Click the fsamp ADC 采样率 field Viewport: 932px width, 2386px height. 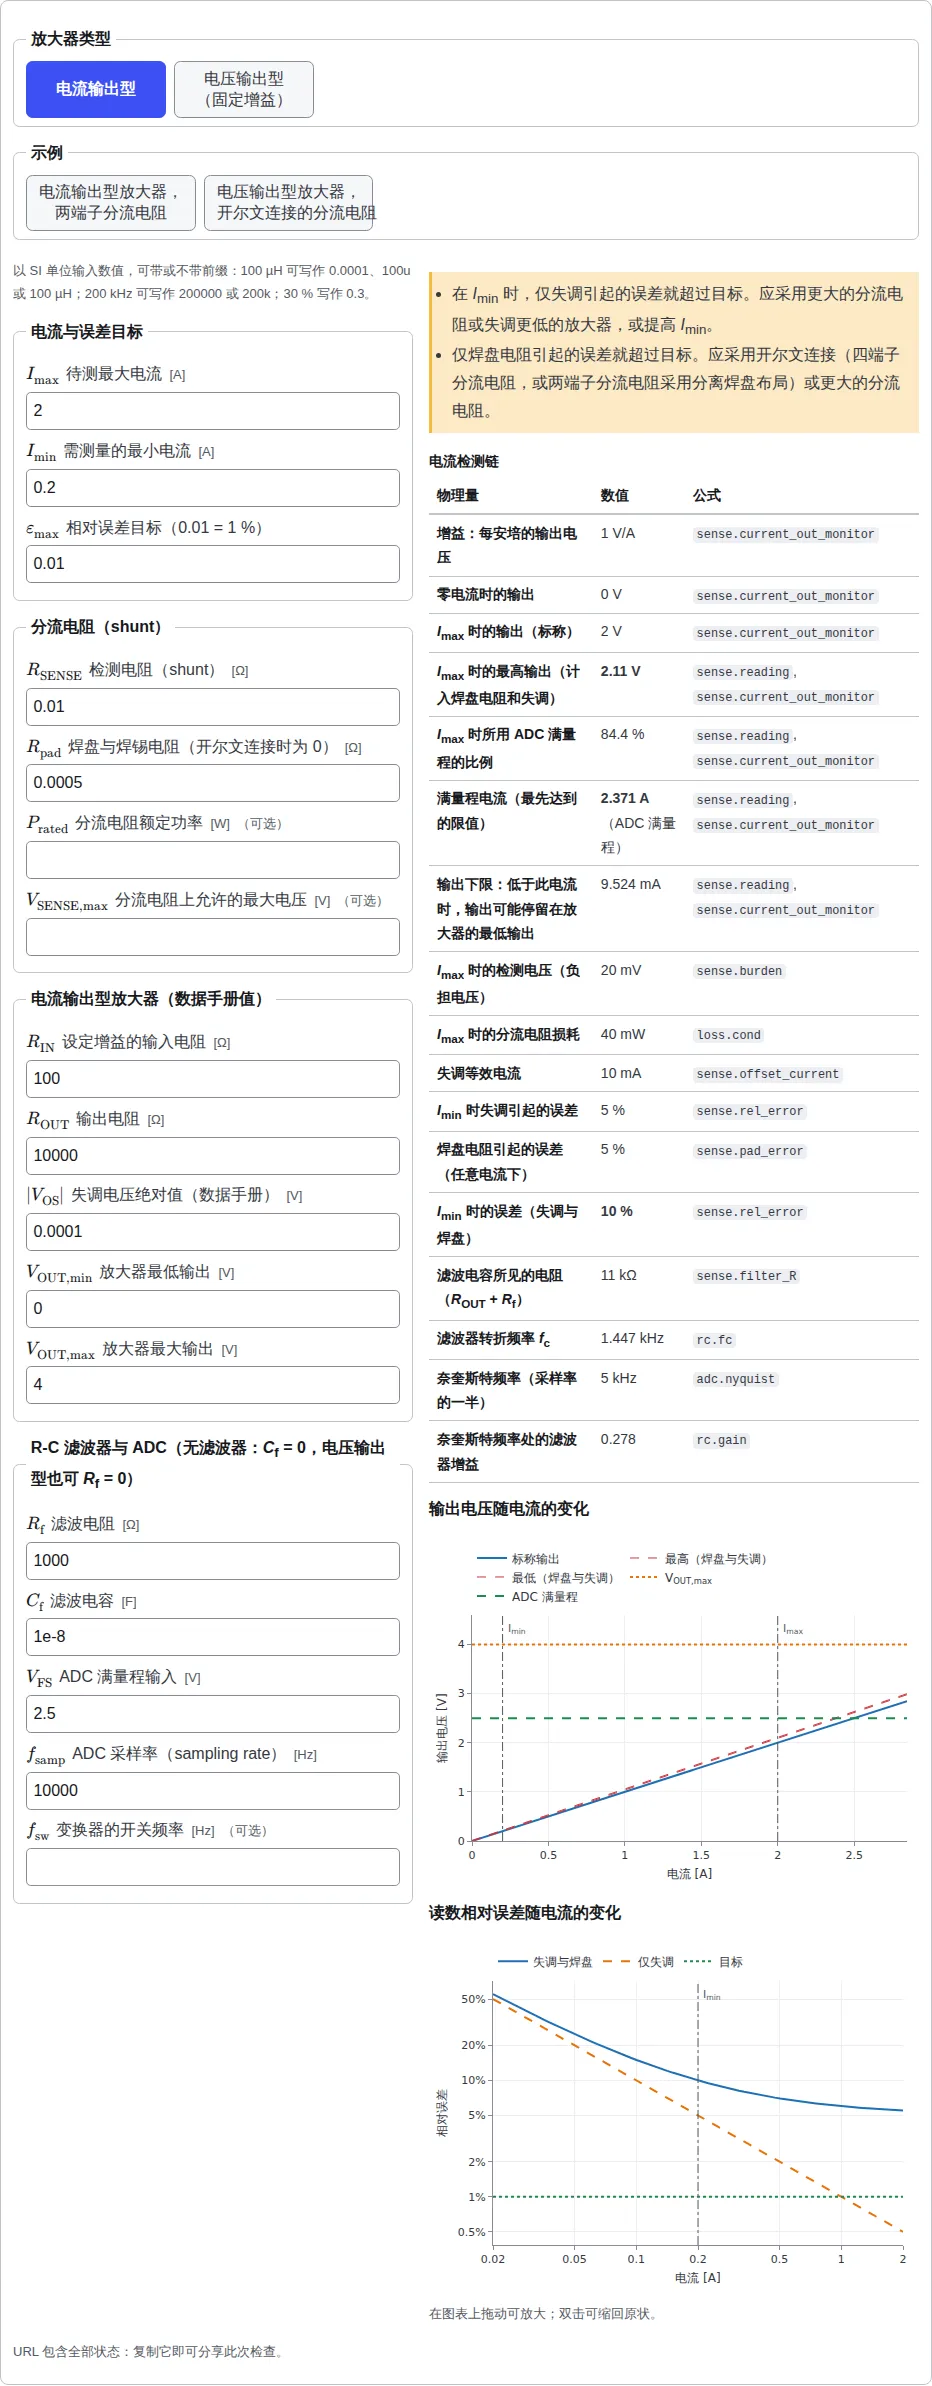point(213,1791)
